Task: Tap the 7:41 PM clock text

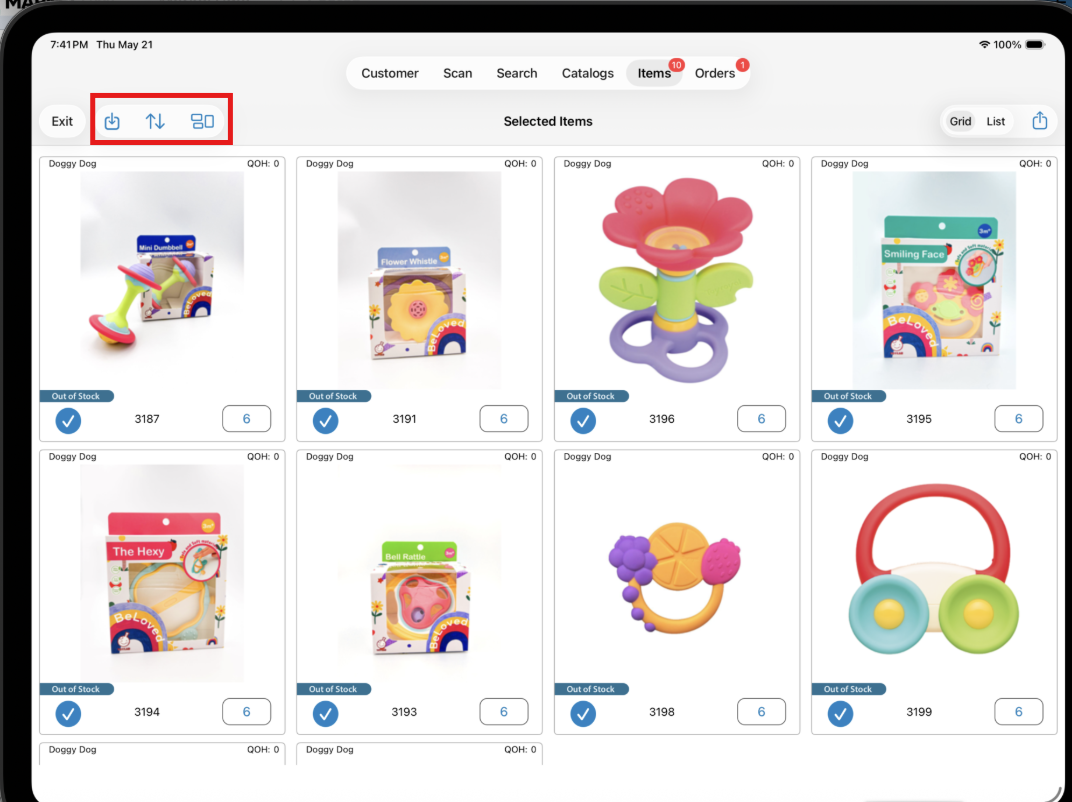Action: tap(69, 44)
